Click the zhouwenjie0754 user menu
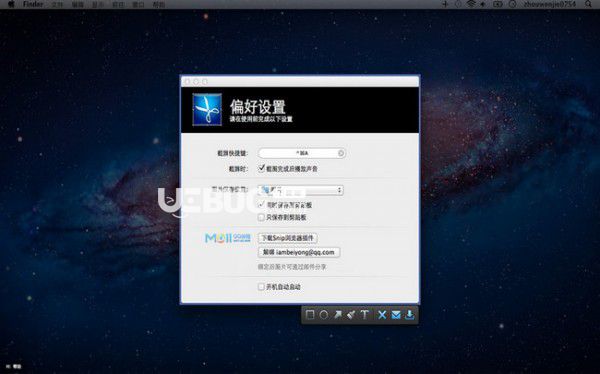This screenshot has height=374, width=600. [x=549, y=4]
